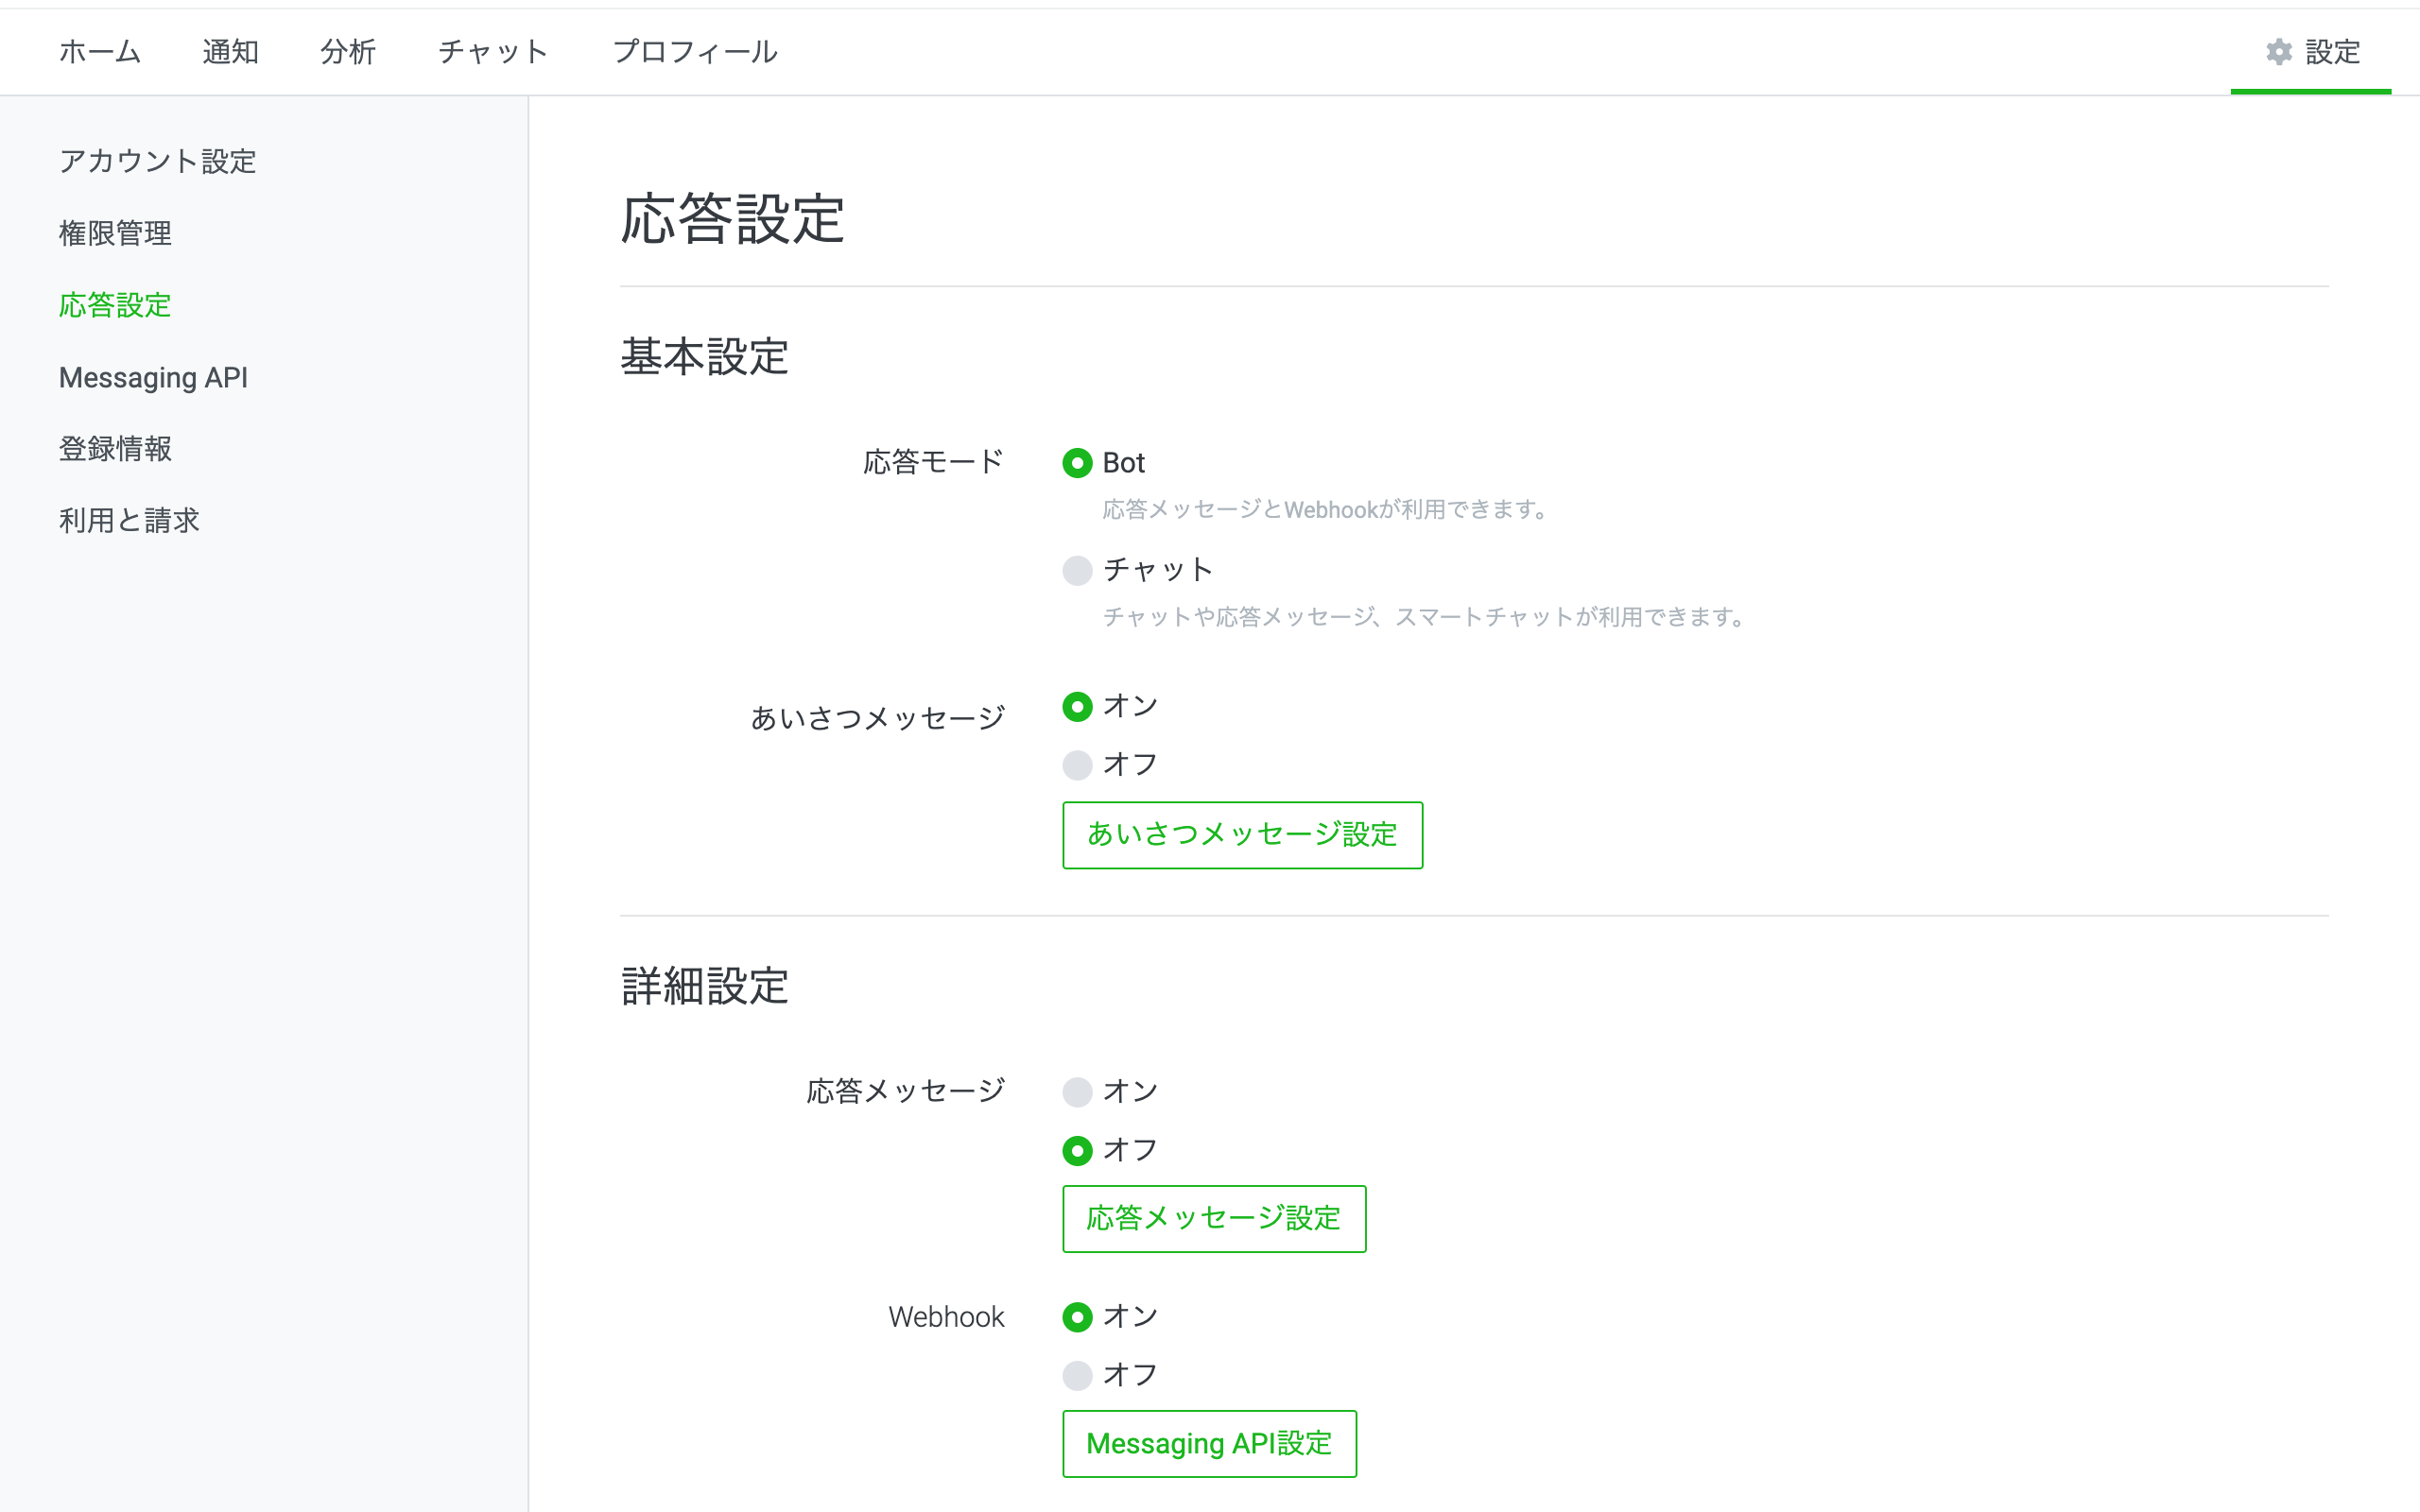Click description 応答メッセージとWebhookが利用できます。
Image resolution: width=2420 pixels, height=1512 pixels.
(1327, 510)
